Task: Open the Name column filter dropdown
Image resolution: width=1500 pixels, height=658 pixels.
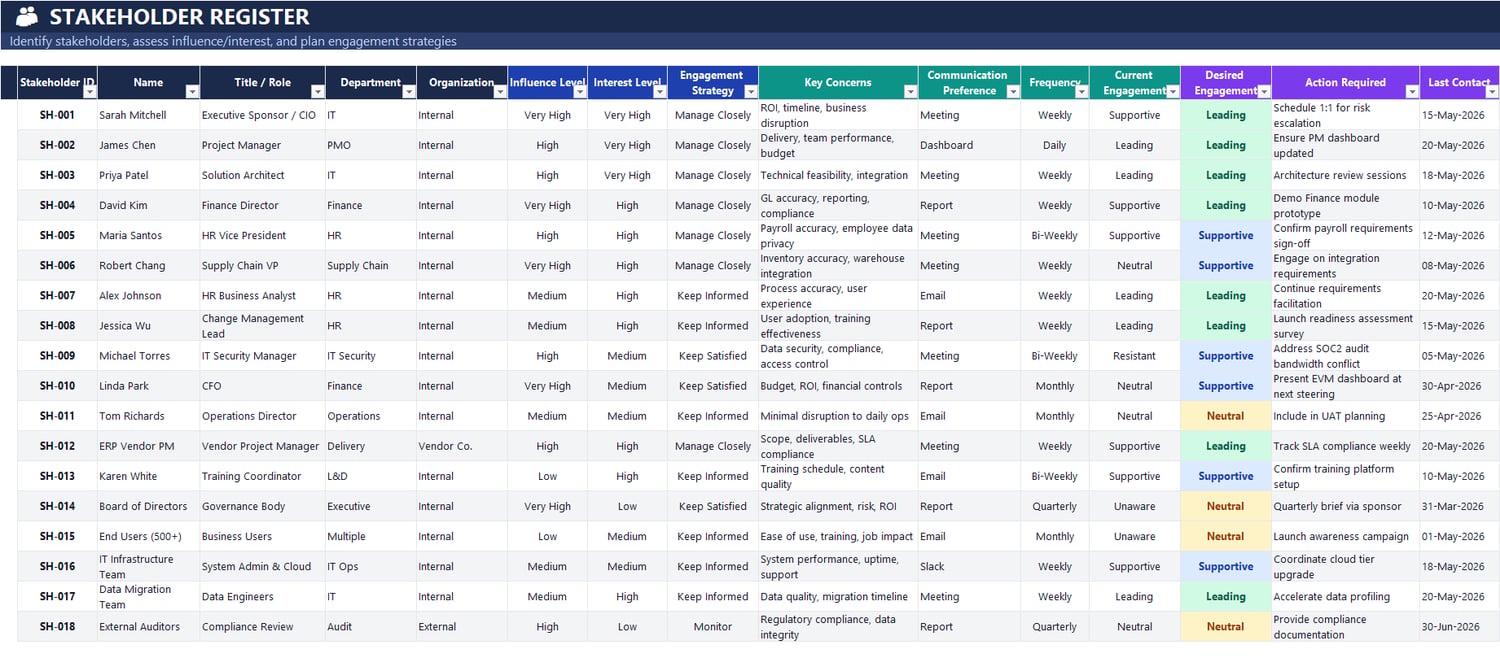Action: coord(192,92)
